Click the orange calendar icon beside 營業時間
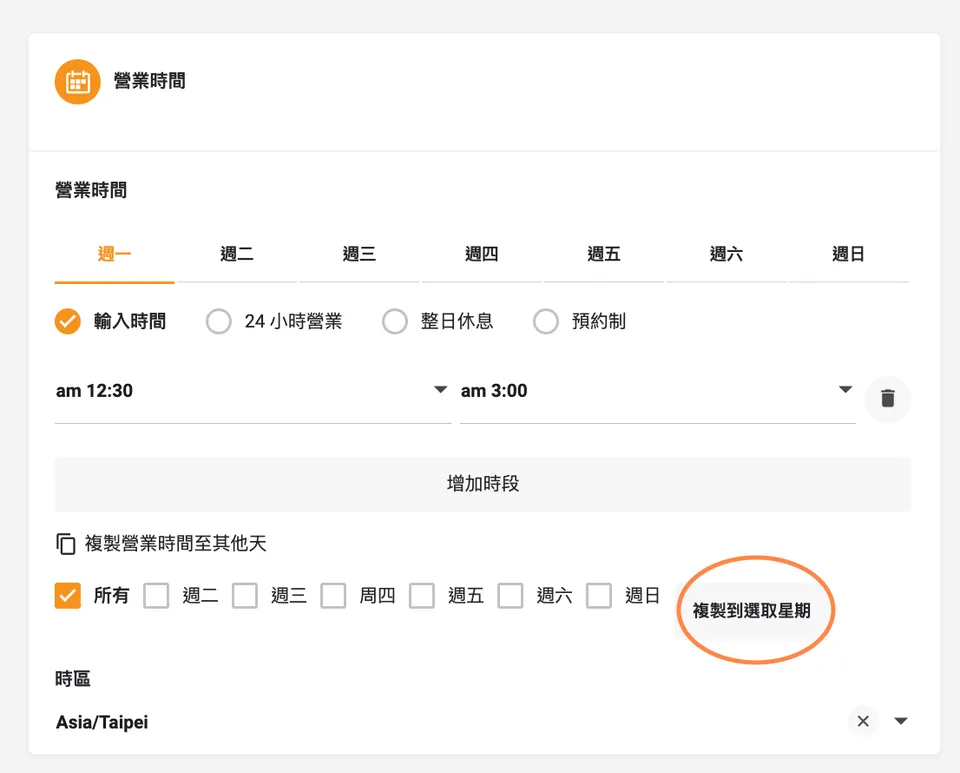 pyautogui.click(x=77, y=81)
